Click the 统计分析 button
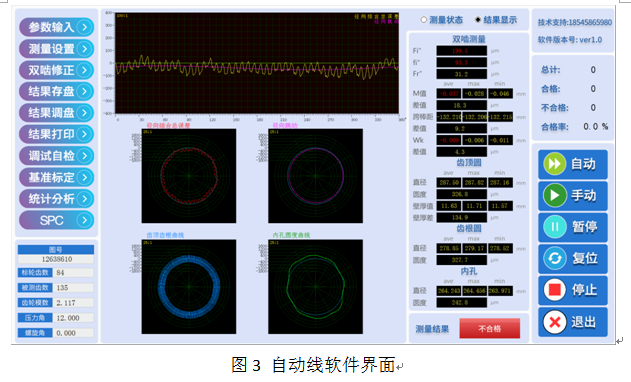The image size is (631, 382). tap(57, 198)
